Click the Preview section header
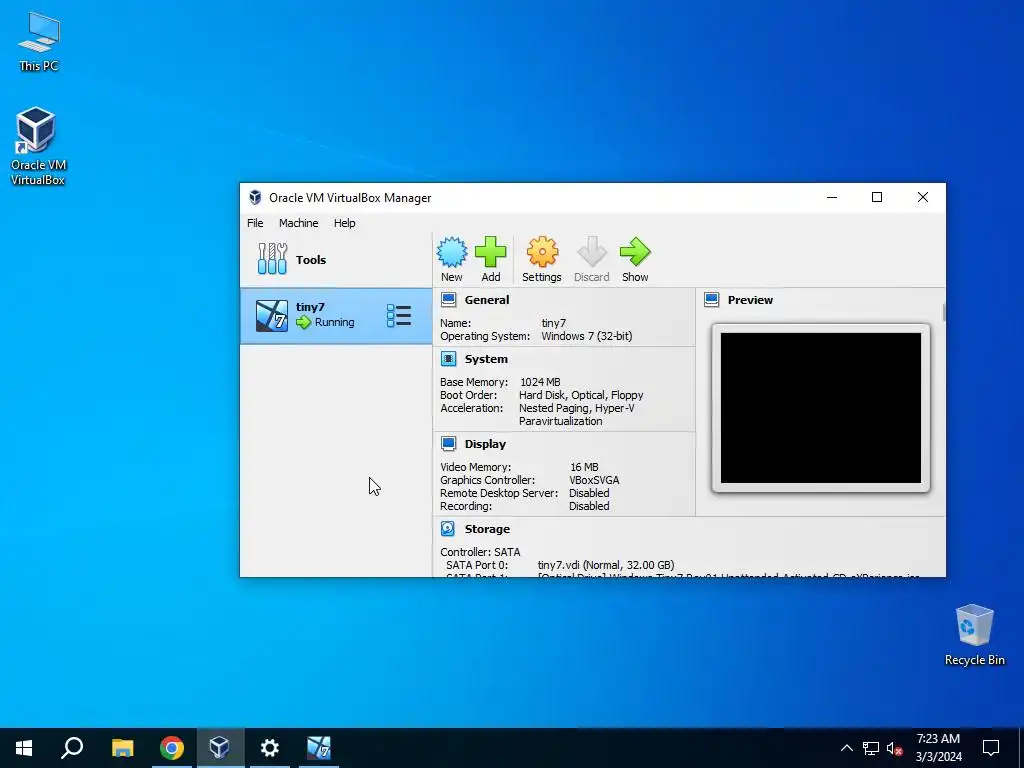This screenshot has width=1024, height=768. 750,300
